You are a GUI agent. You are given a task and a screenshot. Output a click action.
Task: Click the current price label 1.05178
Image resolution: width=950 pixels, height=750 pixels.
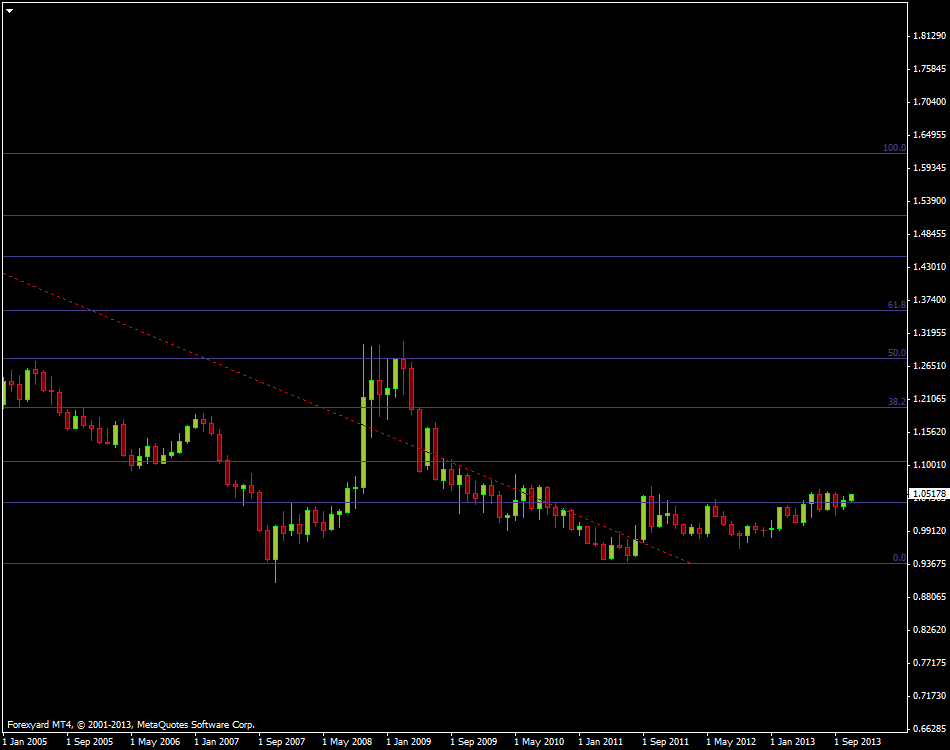pos(927,494)
